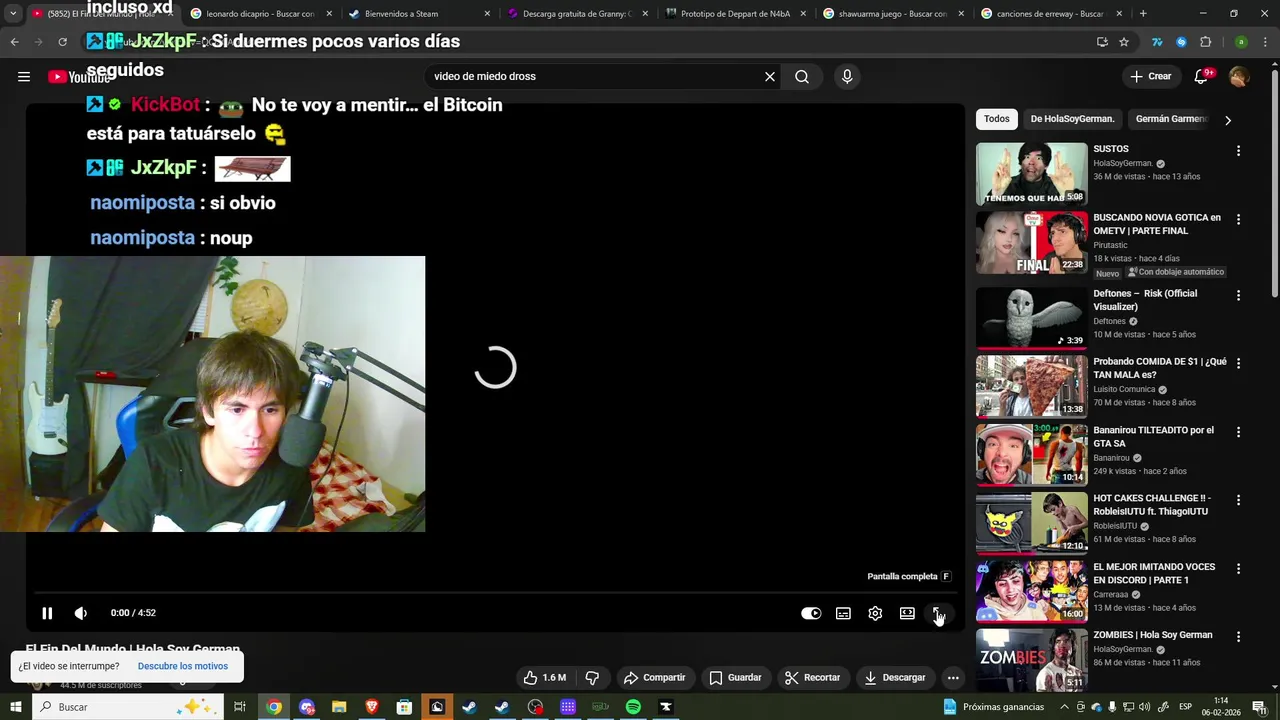Toggle subtitles in the video player
This screenshot has width=1280, height=720.
coord(843,613)
